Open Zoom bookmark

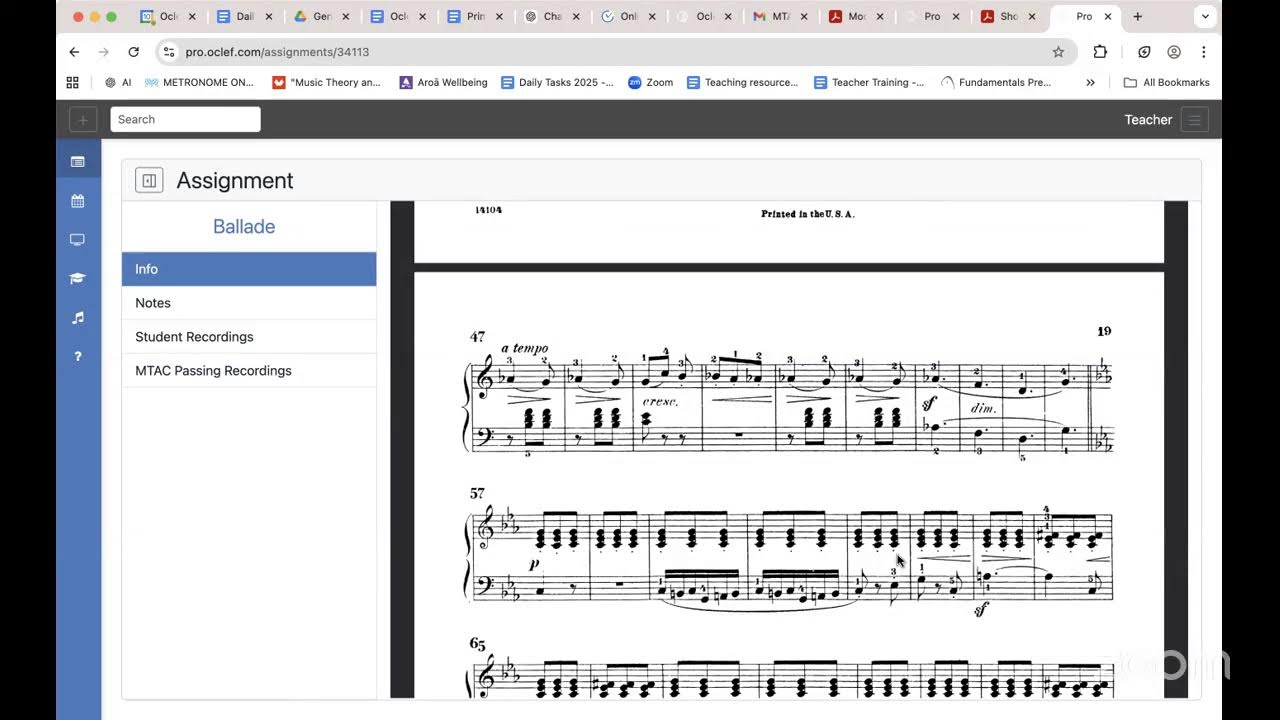tap(650, 83)
